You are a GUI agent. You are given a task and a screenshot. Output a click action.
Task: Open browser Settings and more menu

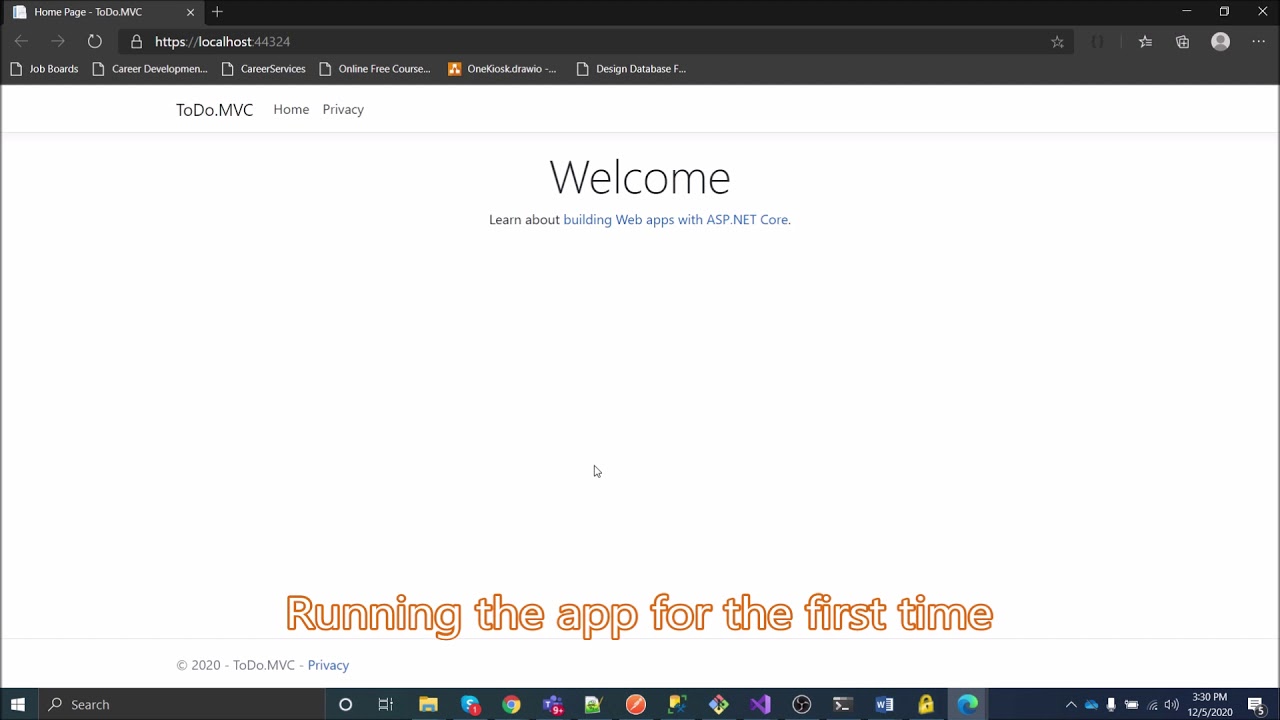tap(1258, 42)
